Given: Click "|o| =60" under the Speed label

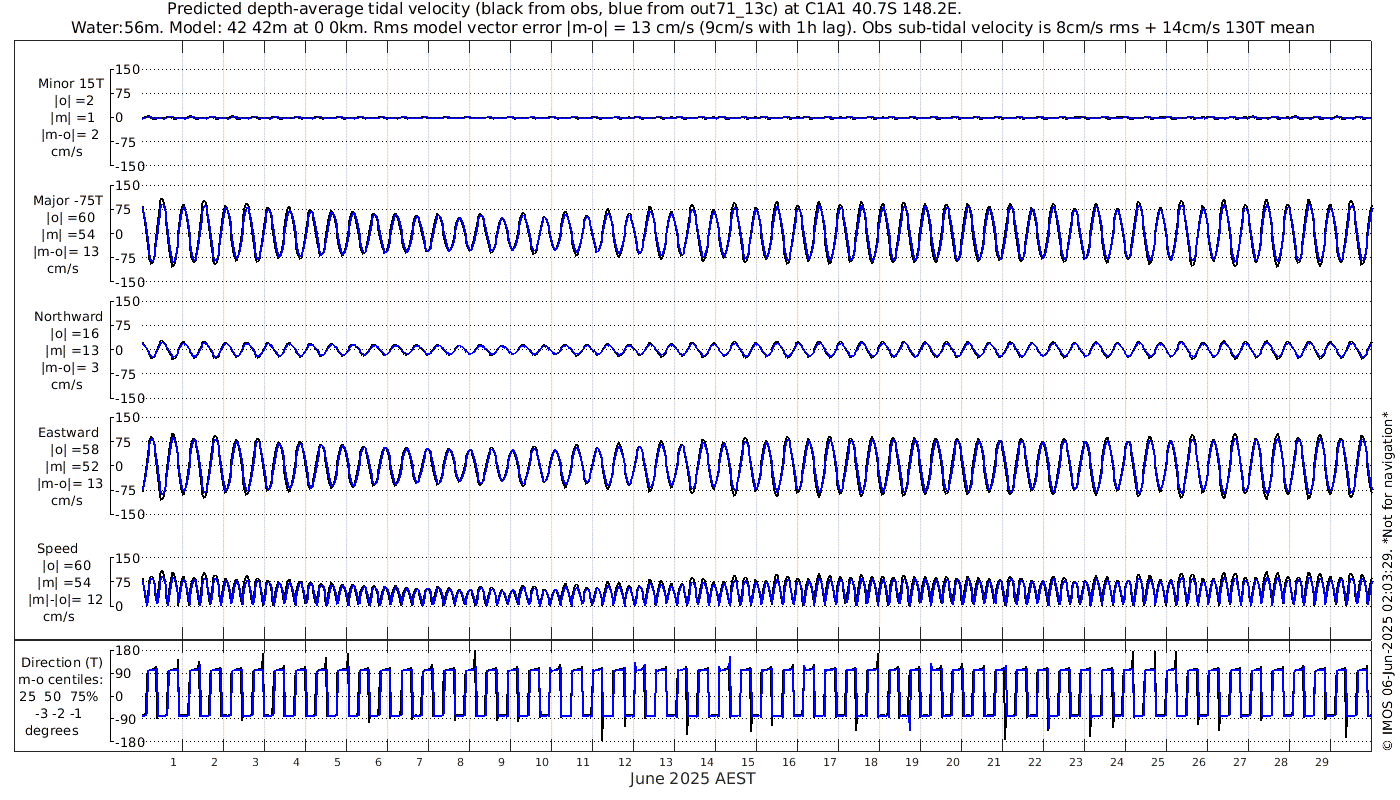Looking at the screenshot, I should [66, 566].
